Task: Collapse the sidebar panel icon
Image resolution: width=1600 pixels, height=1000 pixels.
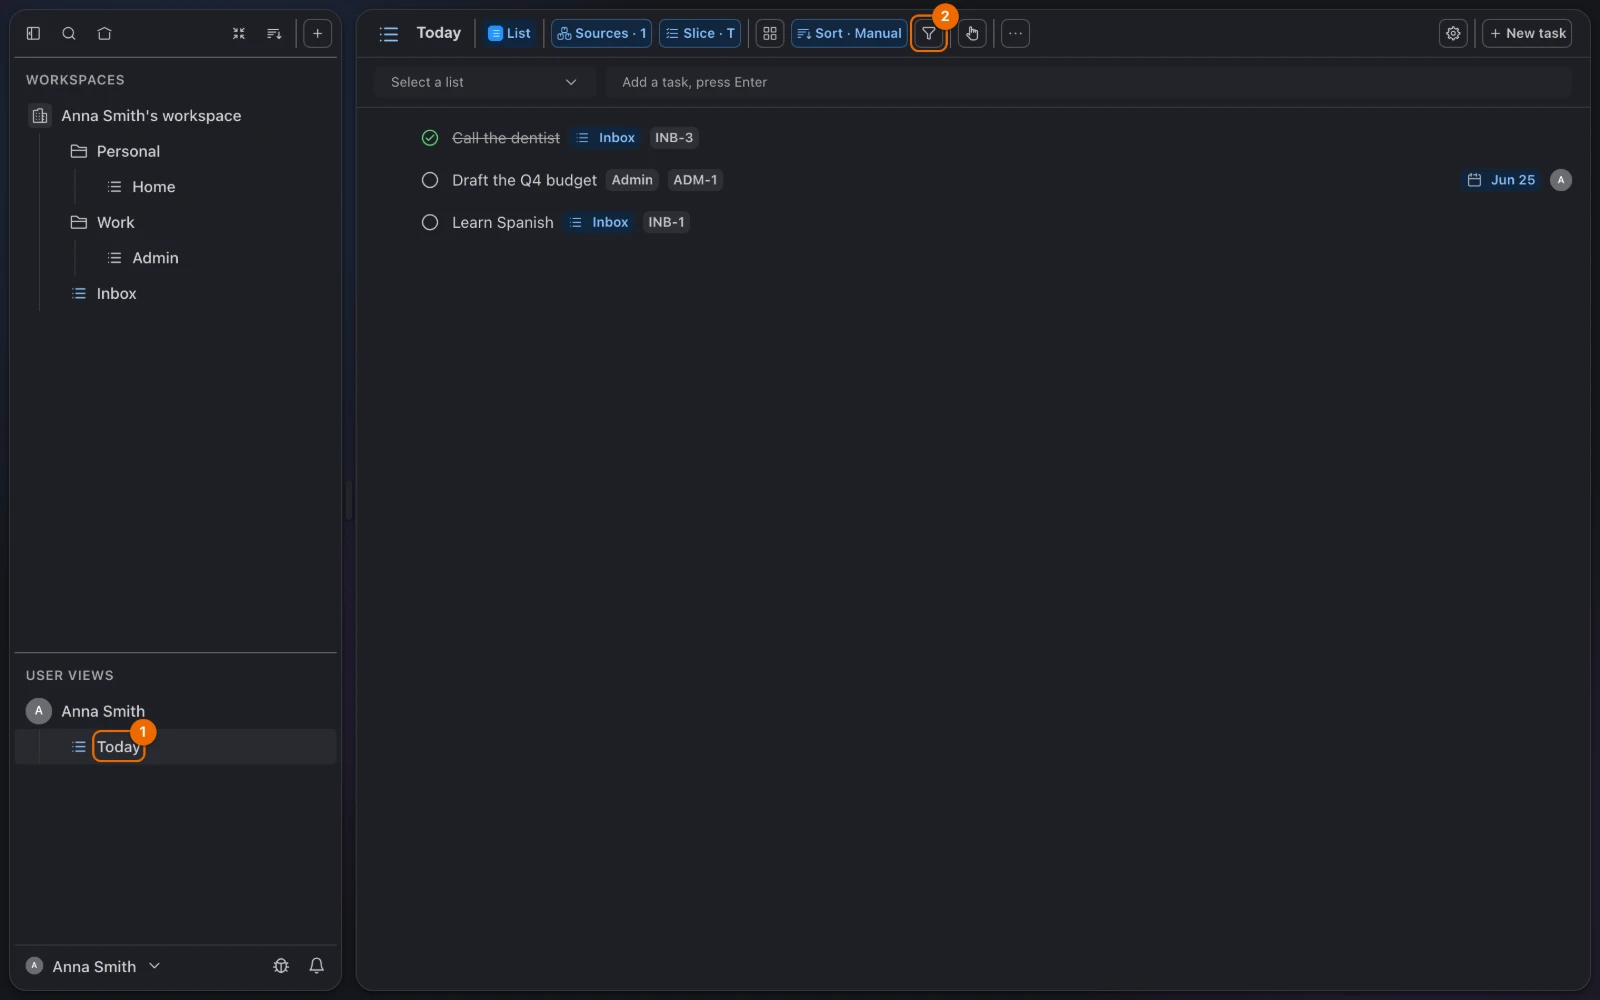Action: (33, 33)
